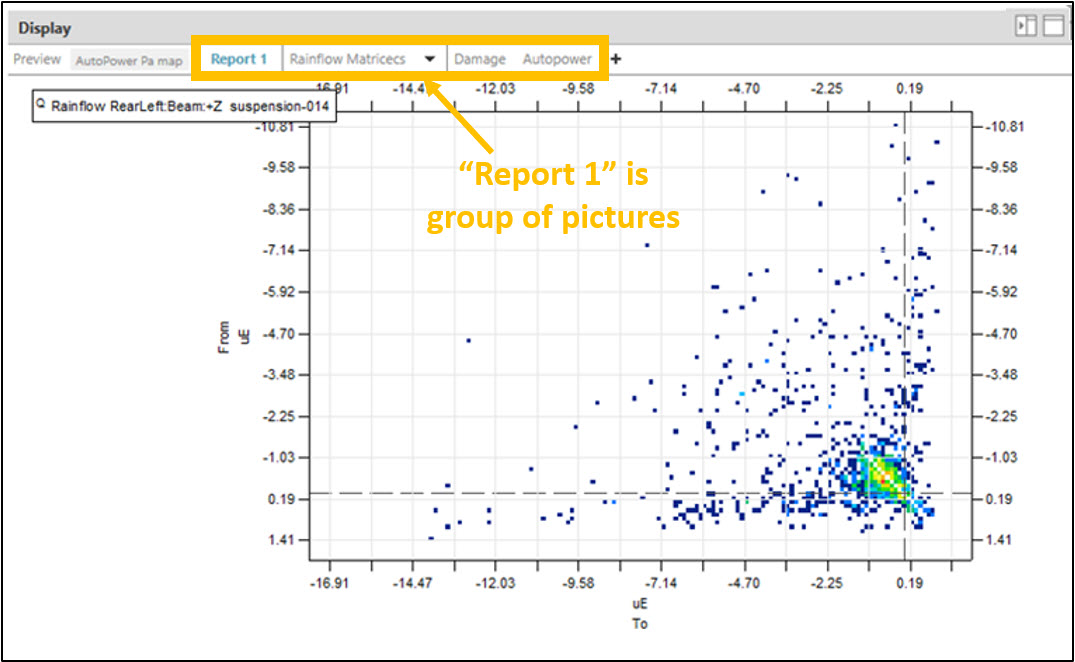Go to the Autopower tab
The width and height of the screenshot is (1075, 662).
point(557,59)
